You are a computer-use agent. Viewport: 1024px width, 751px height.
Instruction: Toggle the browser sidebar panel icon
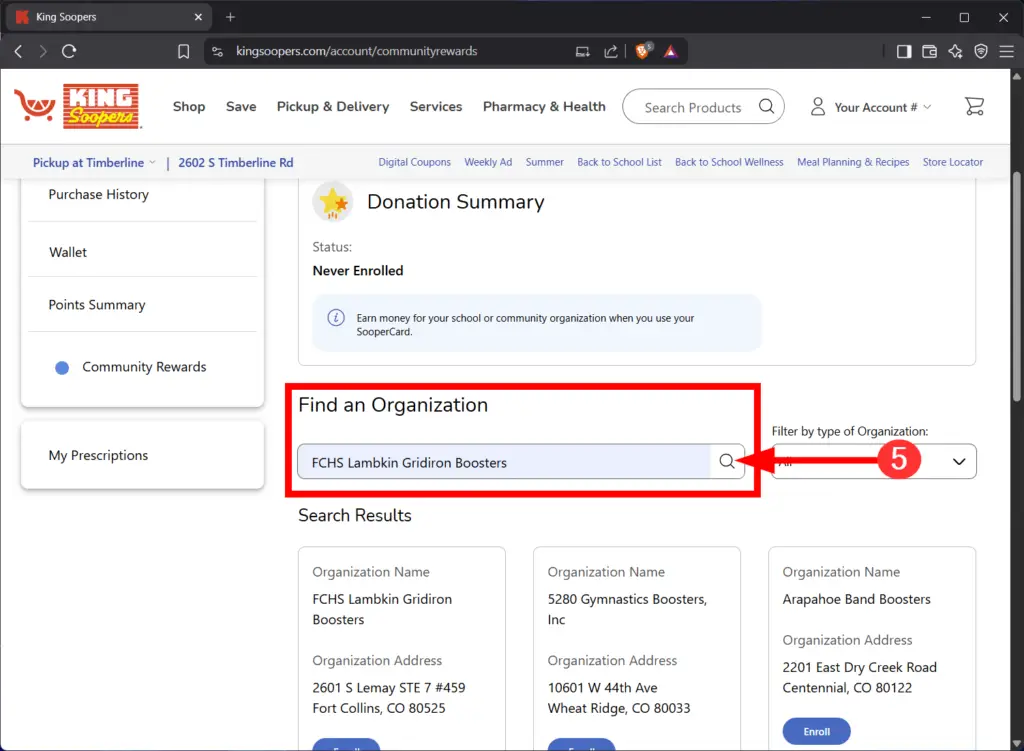tap(904, 52)
